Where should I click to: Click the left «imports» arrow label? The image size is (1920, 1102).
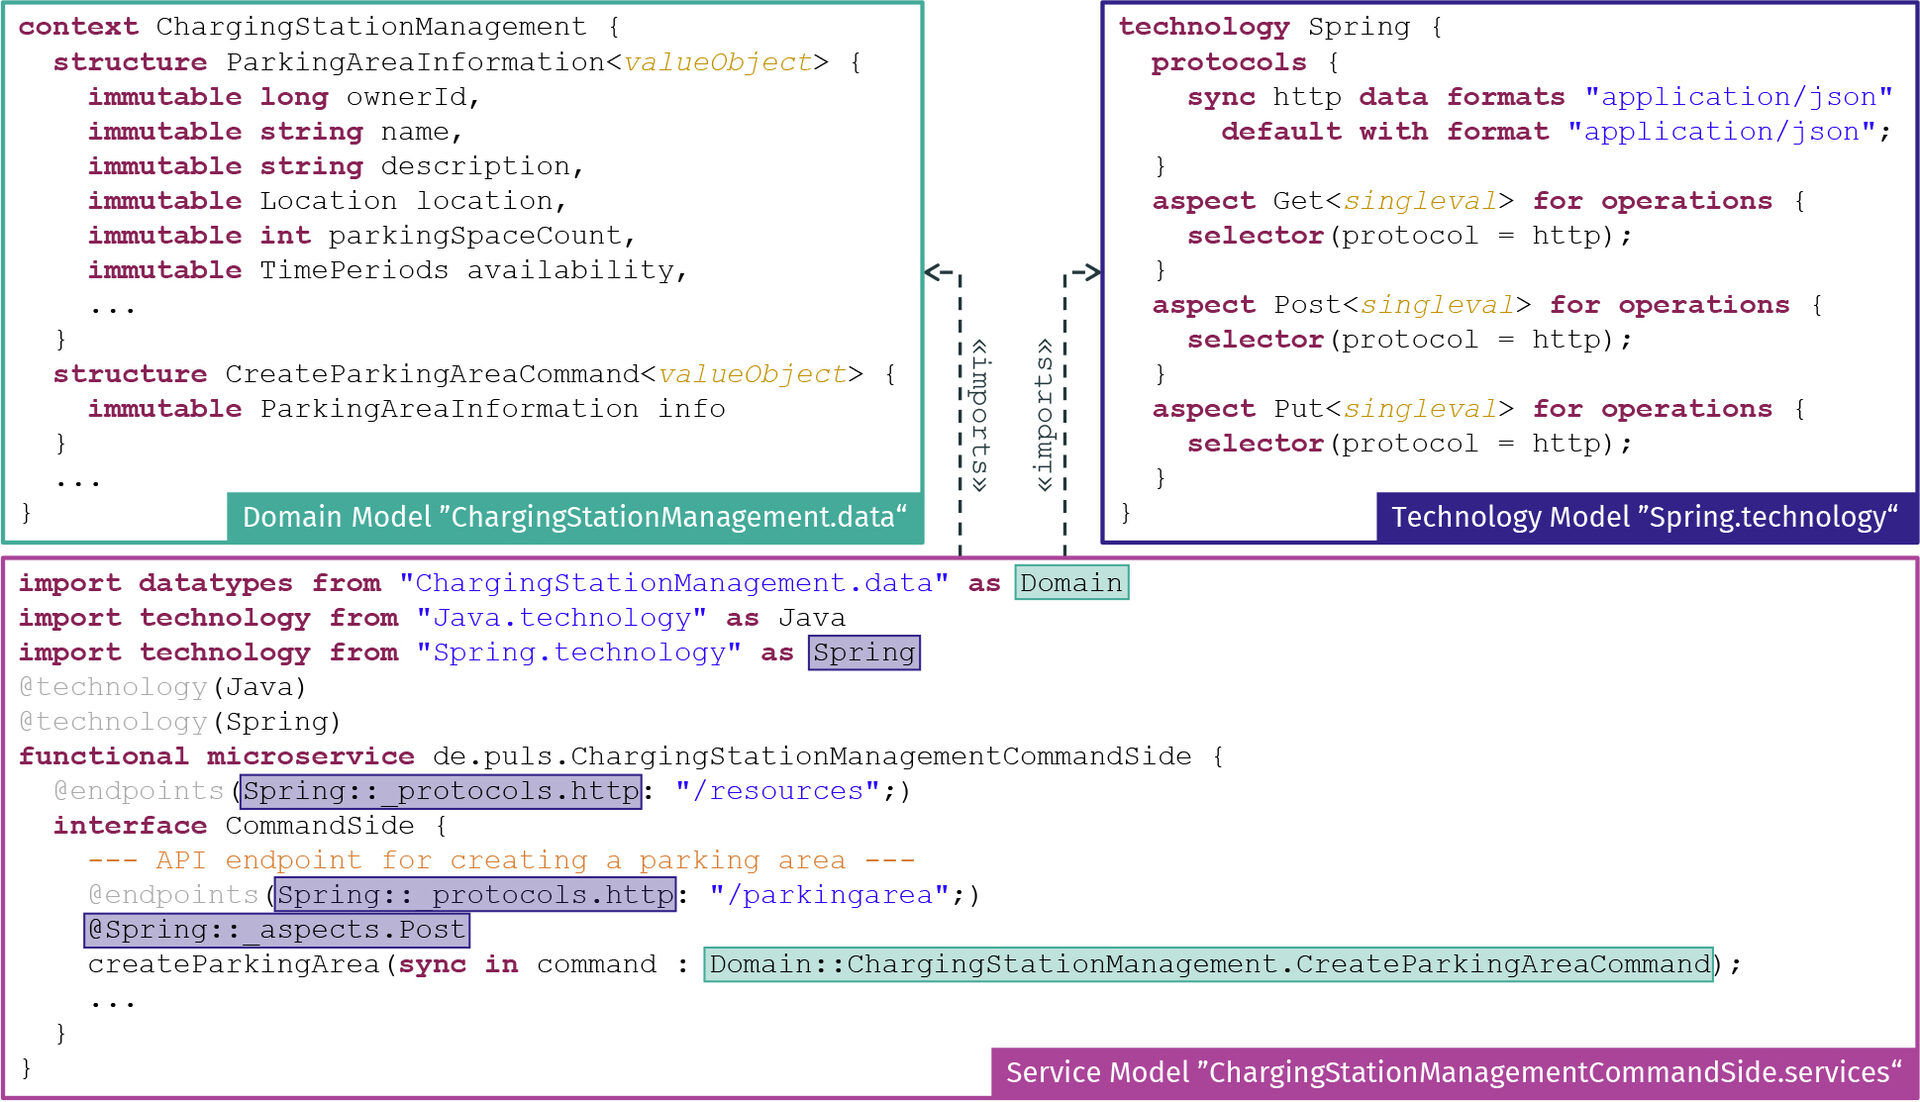pos(981,415)
